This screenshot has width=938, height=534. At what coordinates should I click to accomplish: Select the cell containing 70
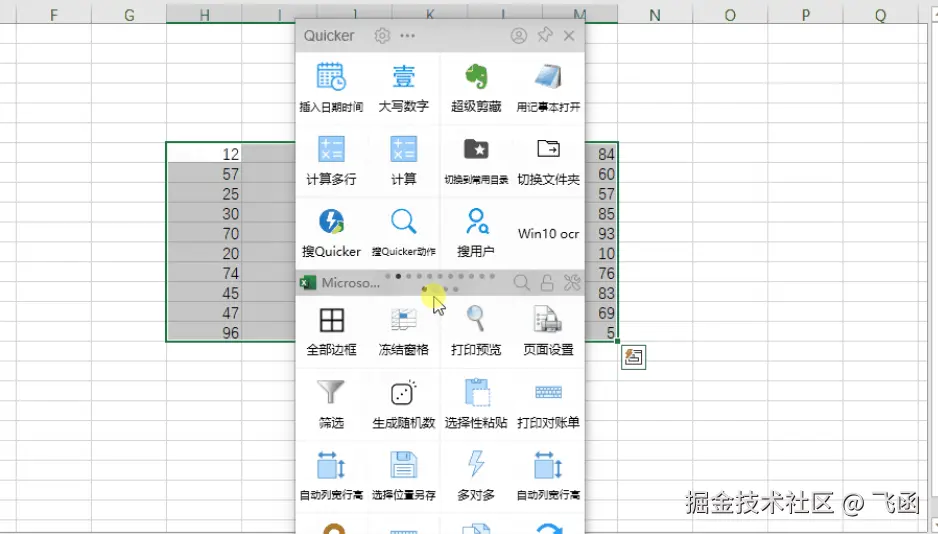pos(204,233)
